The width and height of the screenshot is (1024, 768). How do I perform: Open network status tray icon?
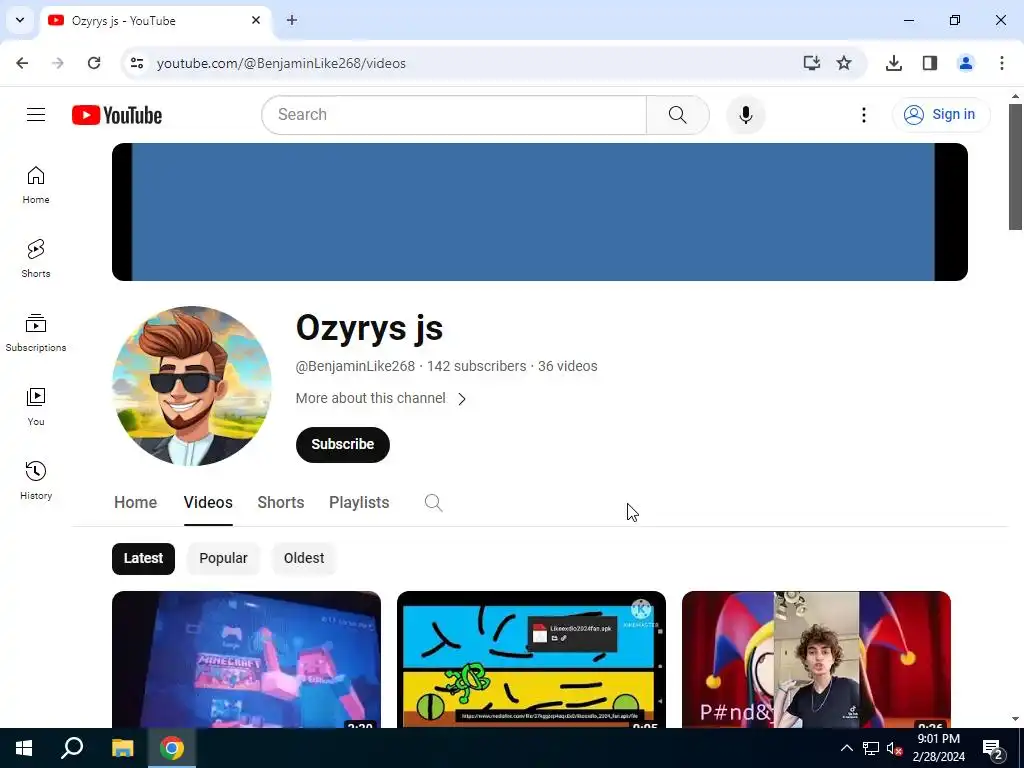871,748
